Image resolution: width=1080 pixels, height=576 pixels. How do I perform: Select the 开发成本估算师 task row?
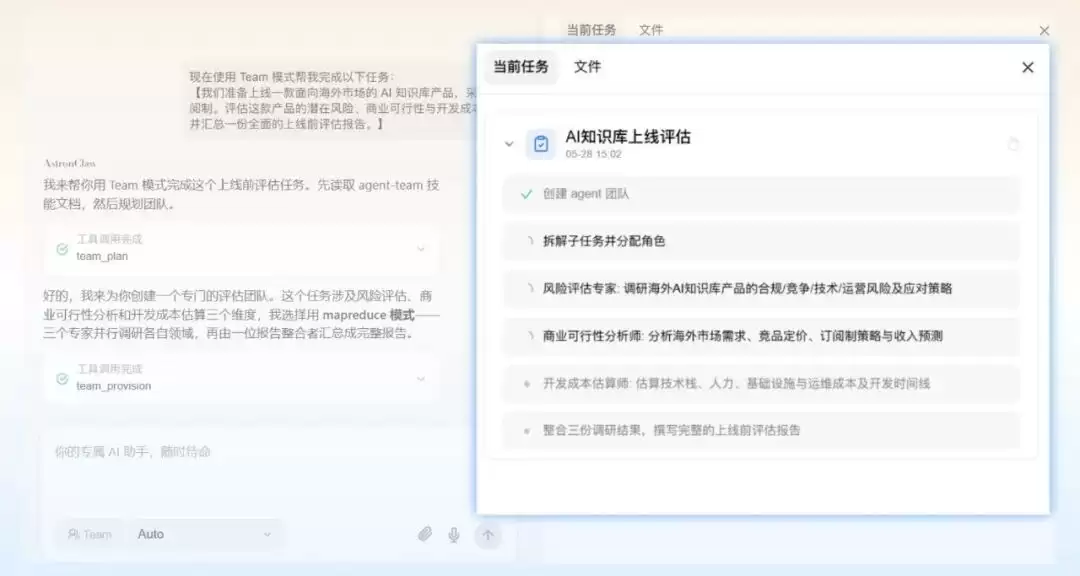(x=761, y=384)
